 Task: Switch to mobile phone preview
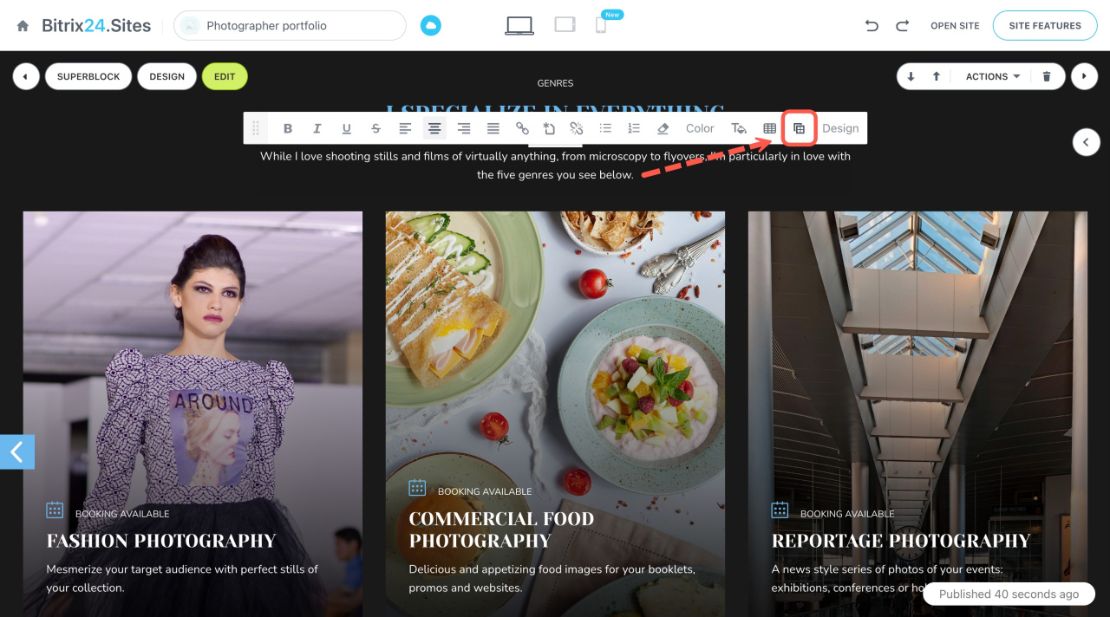[601, 26]
